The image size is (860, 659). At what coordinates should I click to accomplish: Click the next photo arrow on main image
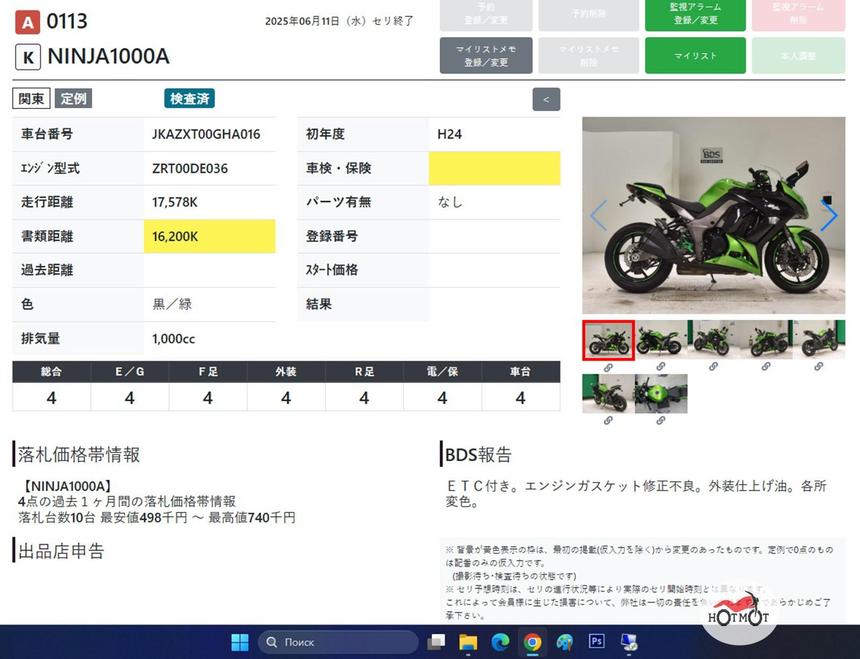tap(828, 216)
